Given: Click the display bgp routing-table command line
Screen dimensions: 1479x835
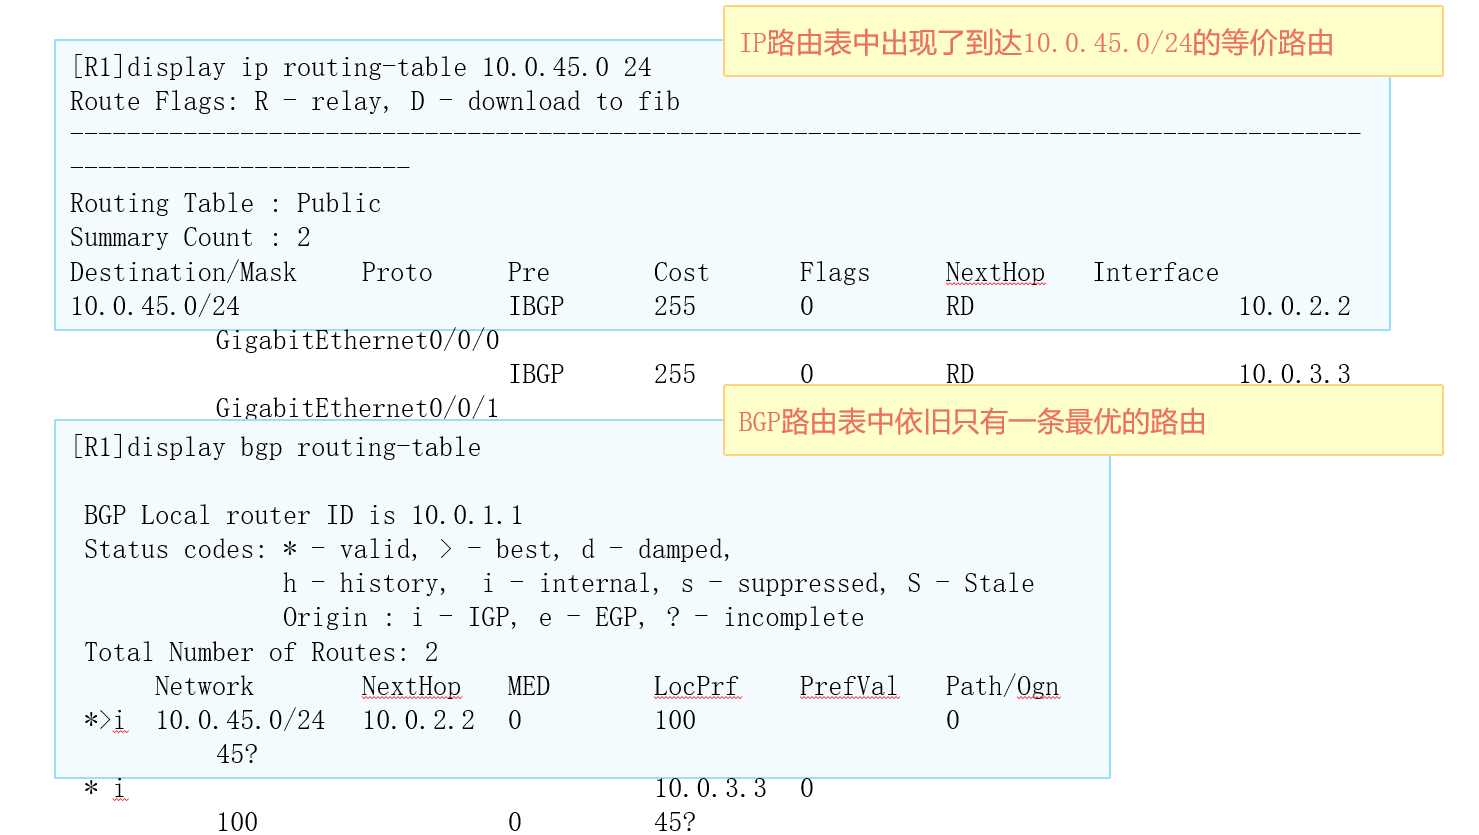Looking at the screenshot, I should pyautogui.click(x=276, y=448).
